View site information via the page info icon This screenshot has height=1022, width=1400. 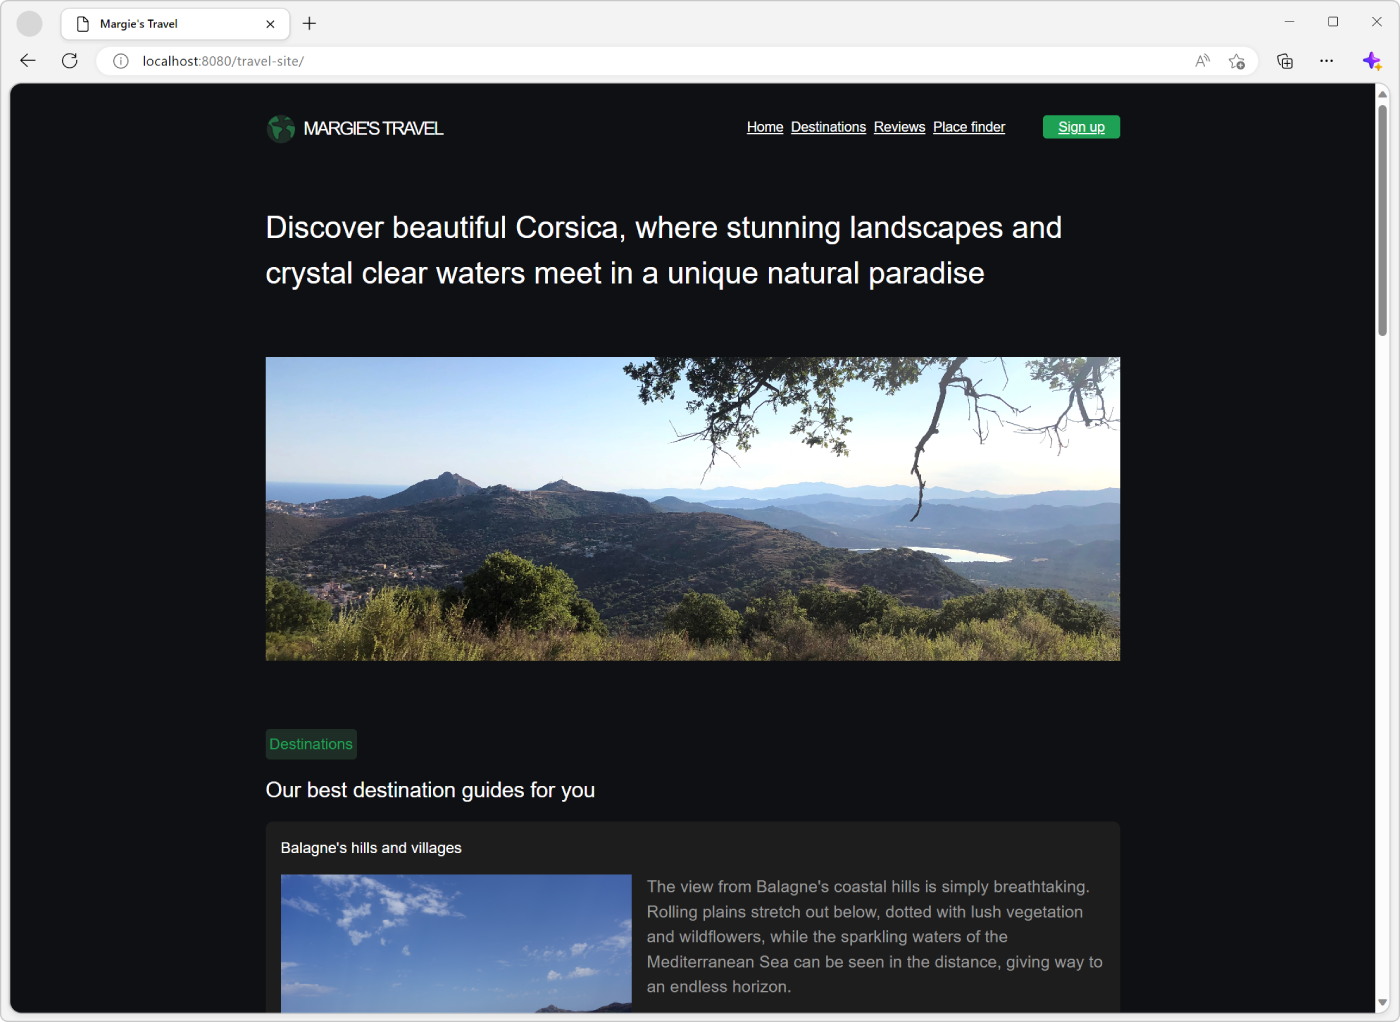[x=120, y=61]
